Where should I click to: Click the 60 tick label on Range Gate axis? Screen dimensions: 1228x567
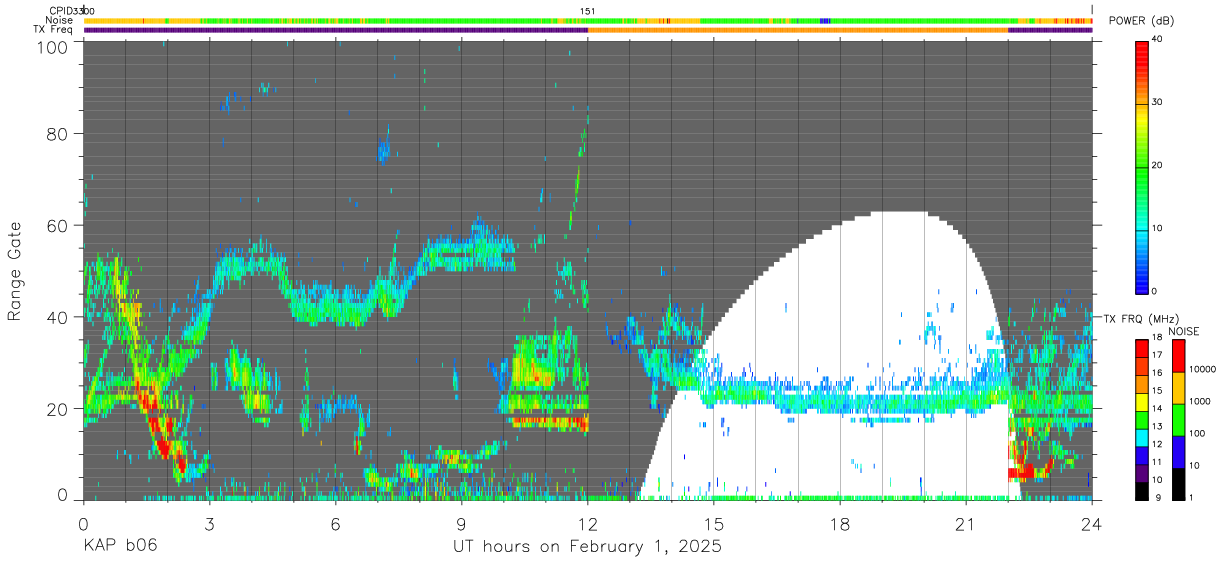tap(57, 226)
